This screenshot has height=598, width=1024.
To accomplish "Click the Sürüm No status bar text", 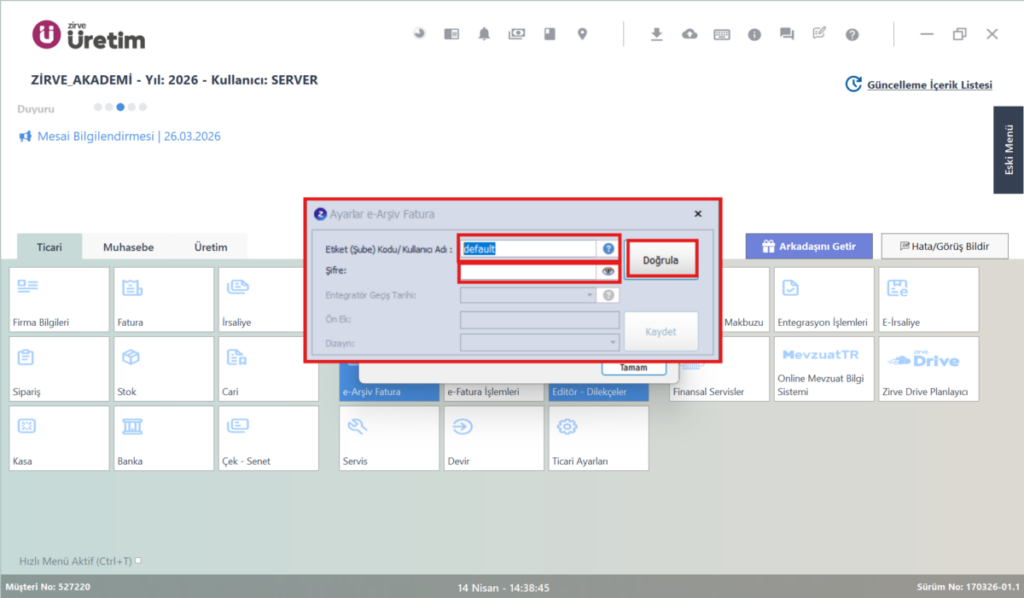I will [968, 586].
